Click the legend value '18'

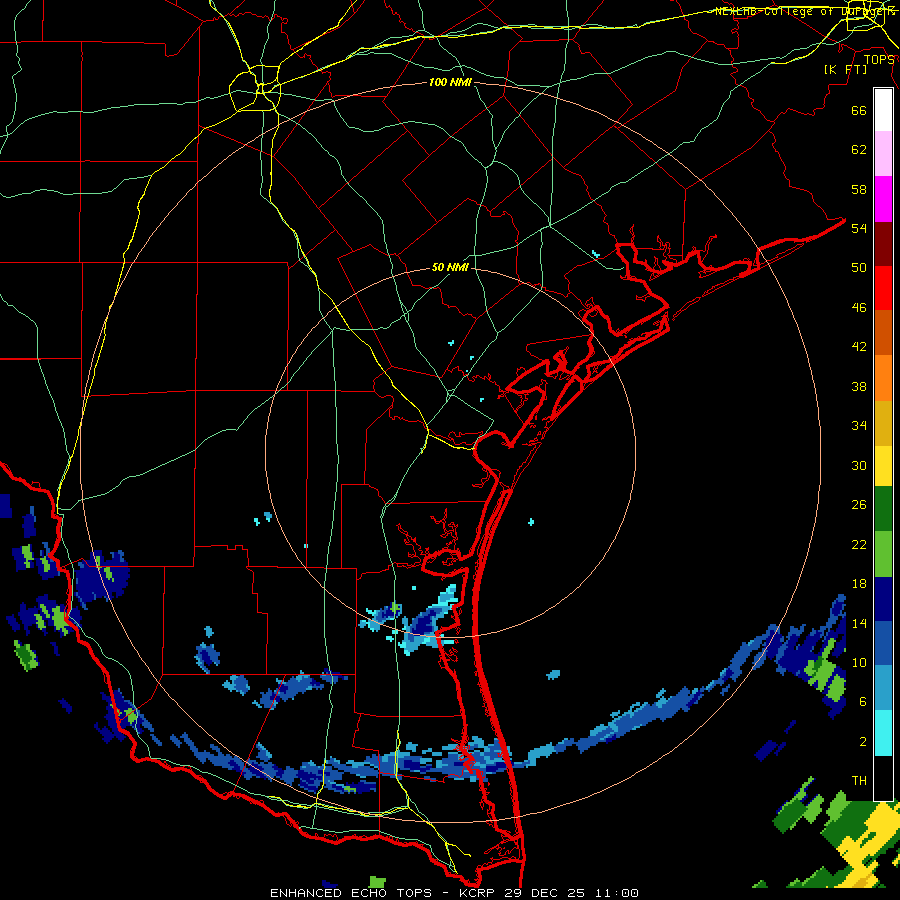[x=859, y=584]
